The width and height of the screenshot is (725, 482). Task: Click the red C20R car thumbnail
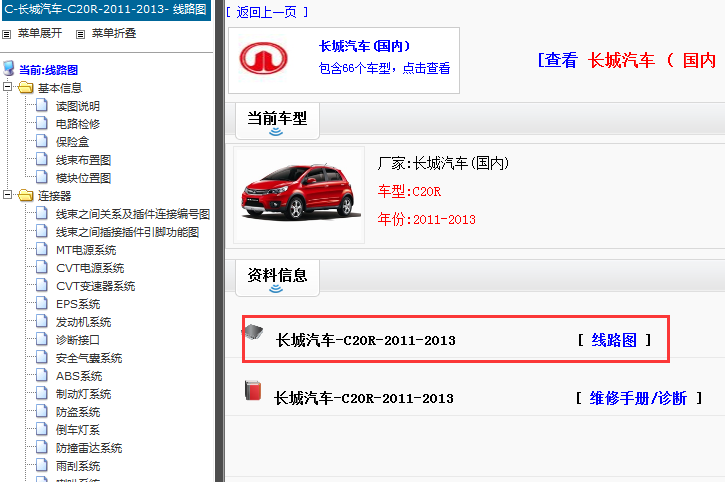pos(299,195)
